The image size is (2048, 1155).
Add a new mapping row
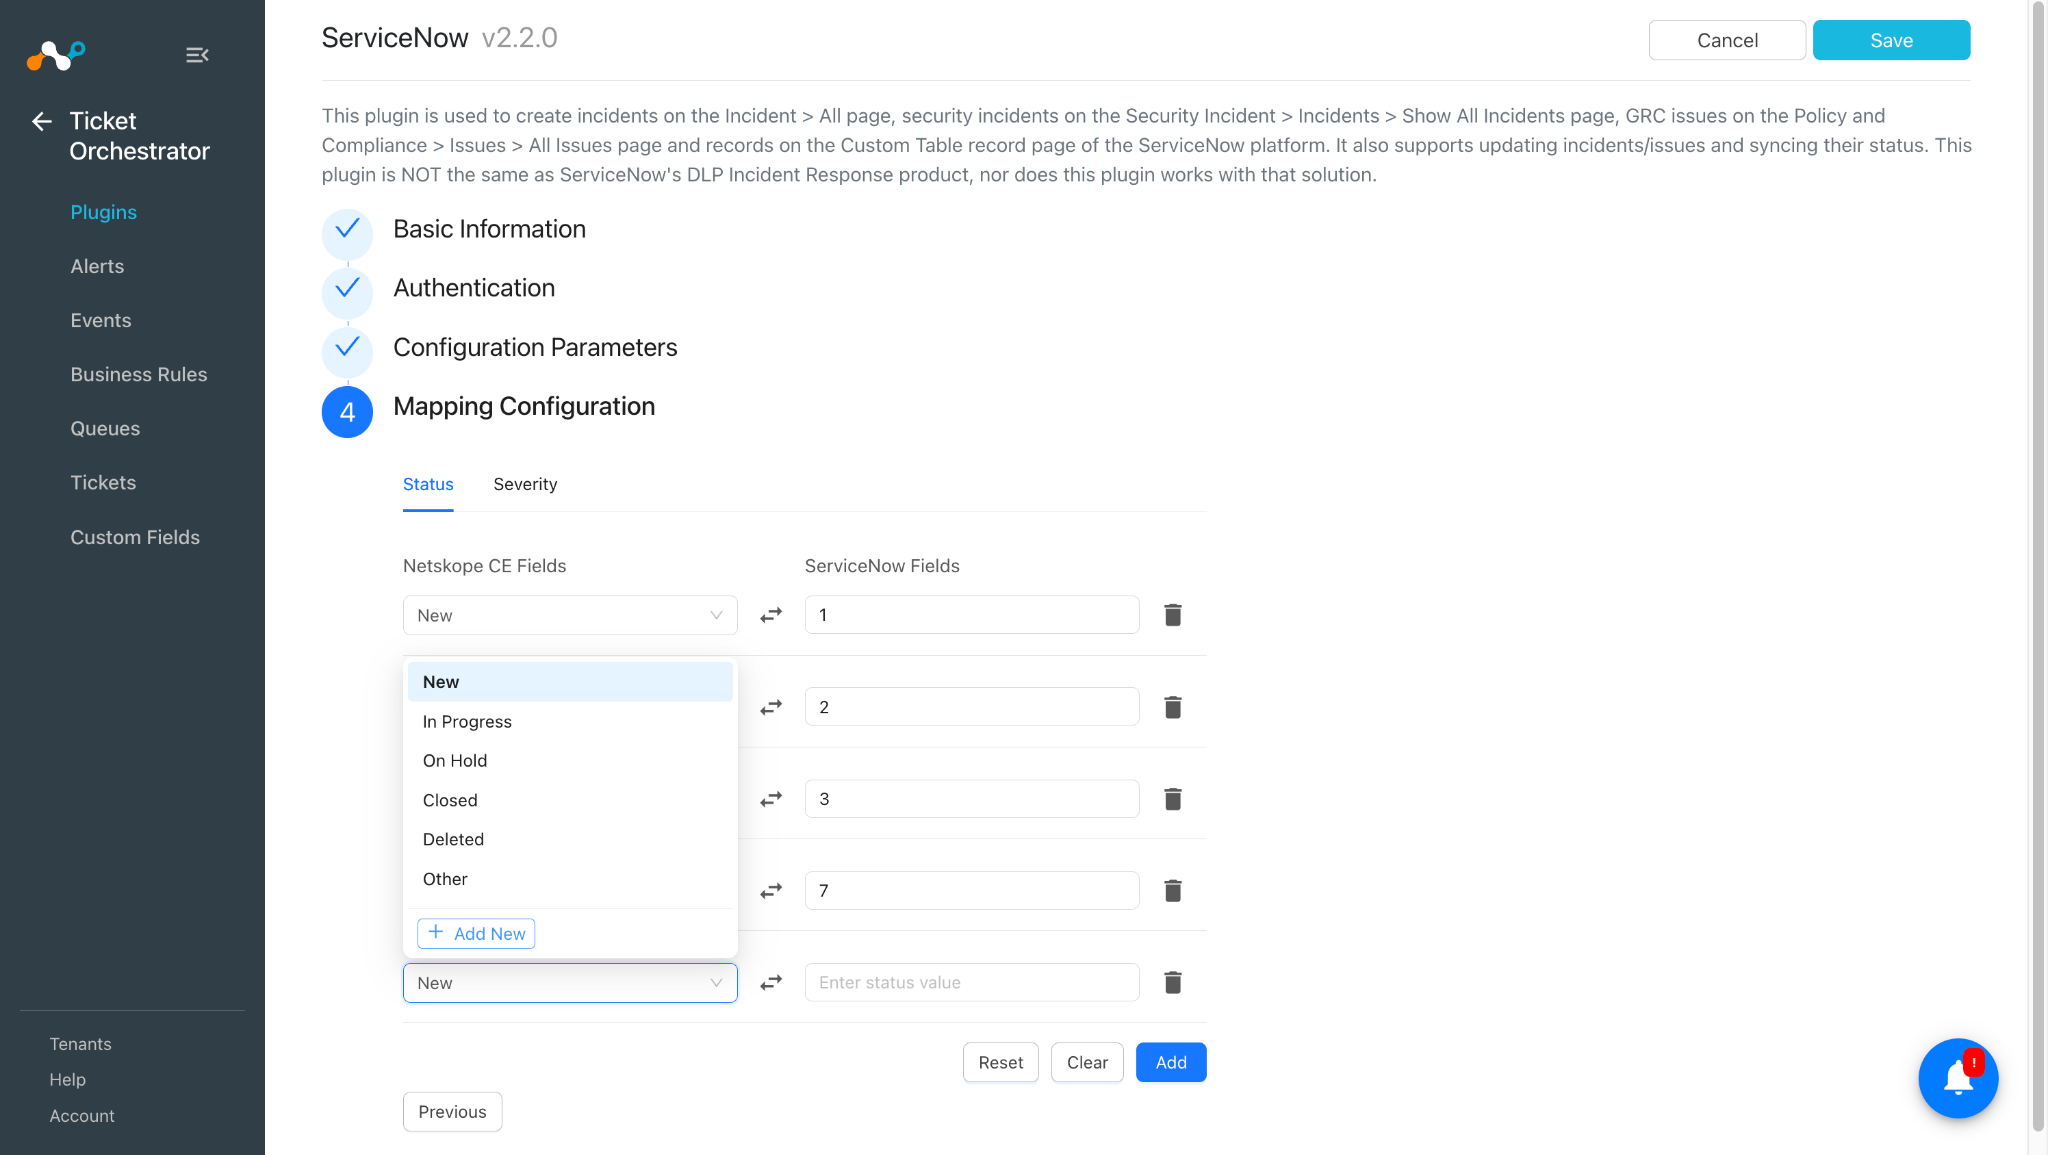click(x=1171, y=1062)
